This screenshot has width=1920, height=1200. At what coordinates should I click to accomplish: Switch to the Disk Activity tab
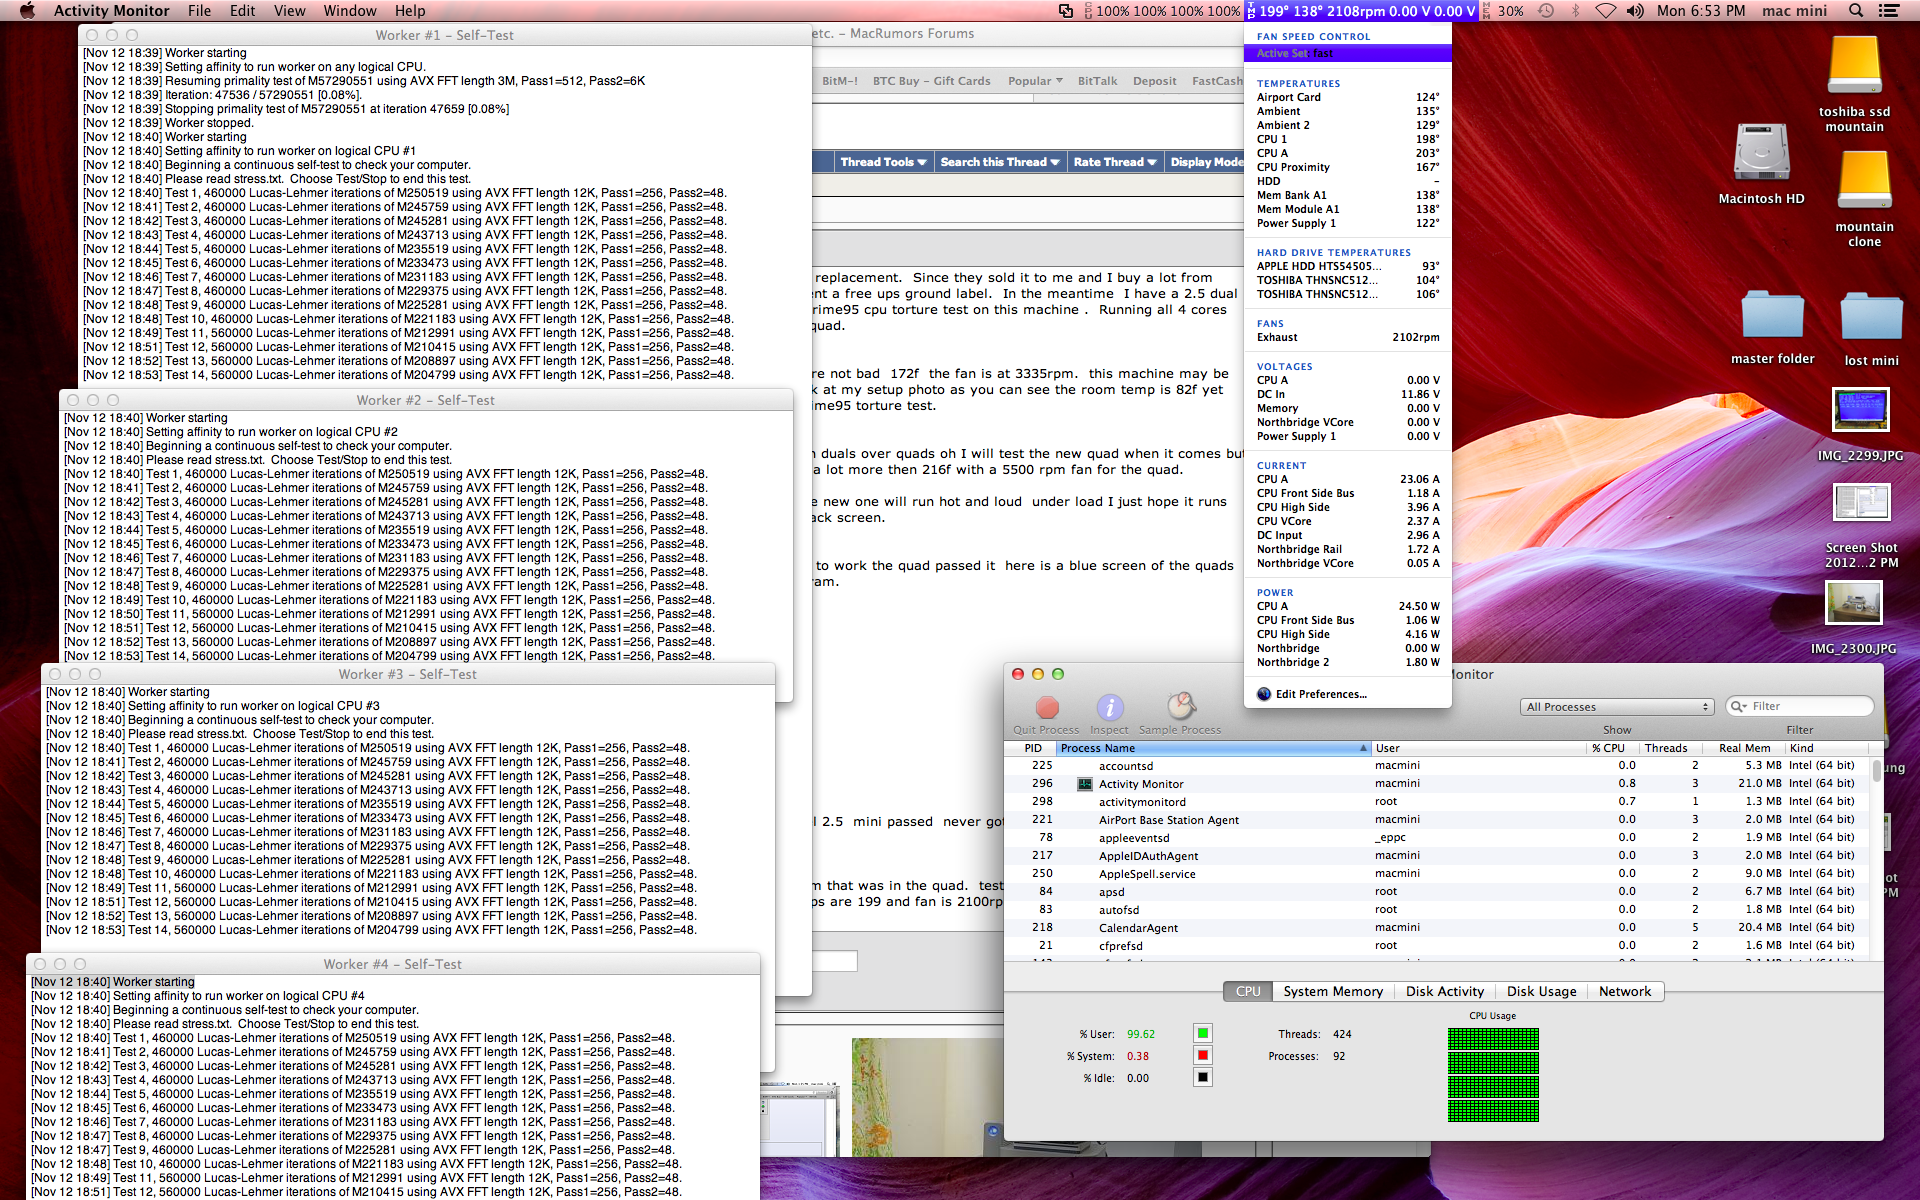pos(1444,991)
